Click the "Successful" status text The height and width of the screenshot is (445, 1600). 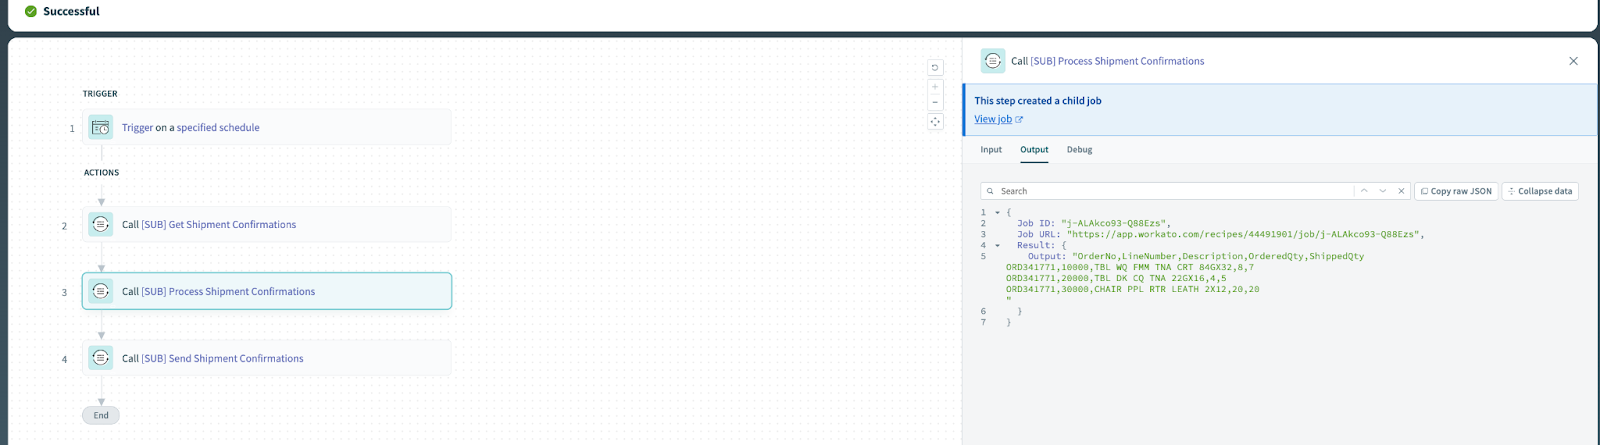click(x=71, y=11)
